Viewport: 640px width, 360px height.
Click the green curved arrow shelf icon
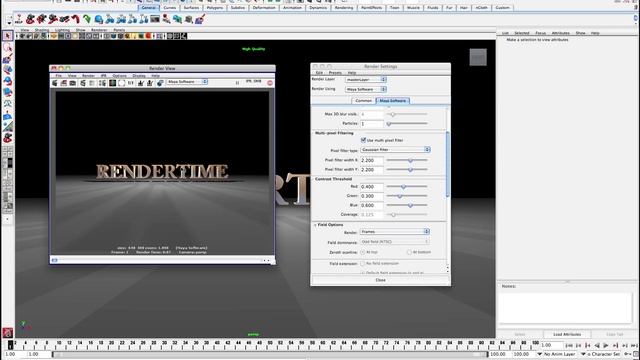click(x=87, y=19)
